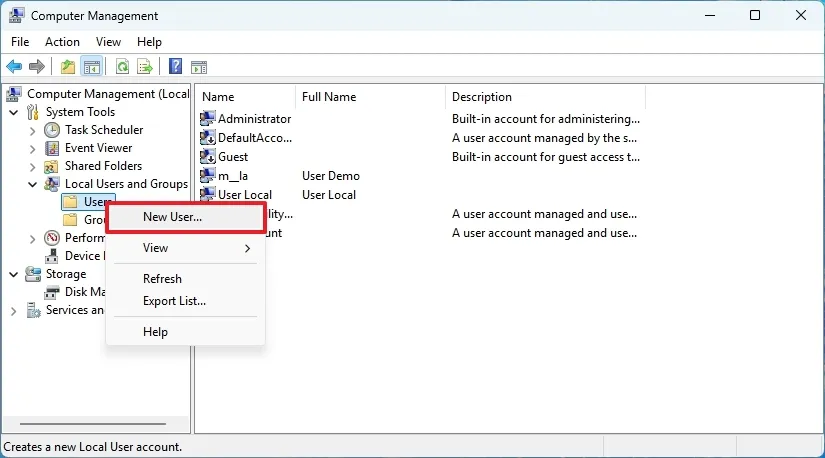Maximize the Computer Management window
The width and height of the screenshot is (825, 458).
(x=754, y=15)
